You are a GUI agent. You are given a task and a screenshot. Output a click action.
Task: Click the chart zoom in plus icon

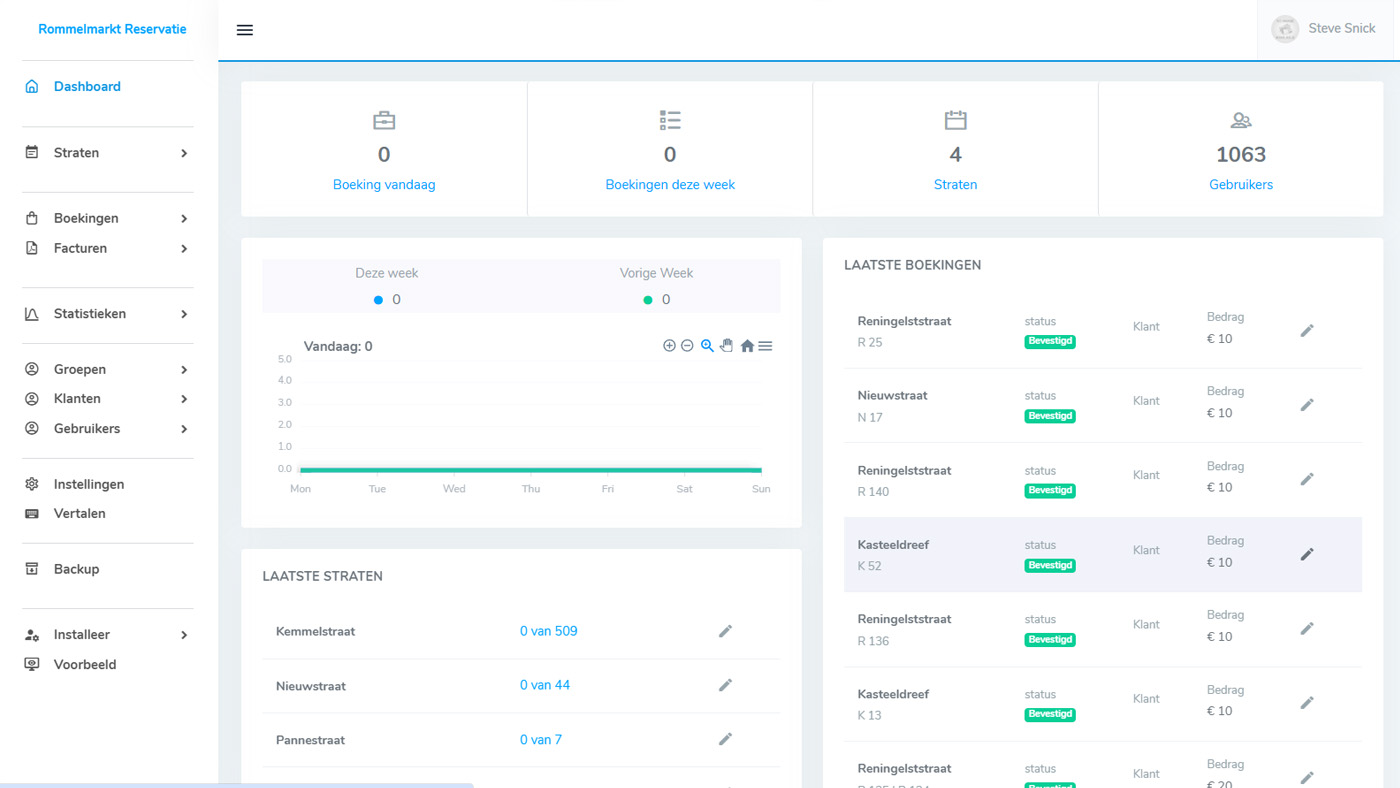point(669,346)
